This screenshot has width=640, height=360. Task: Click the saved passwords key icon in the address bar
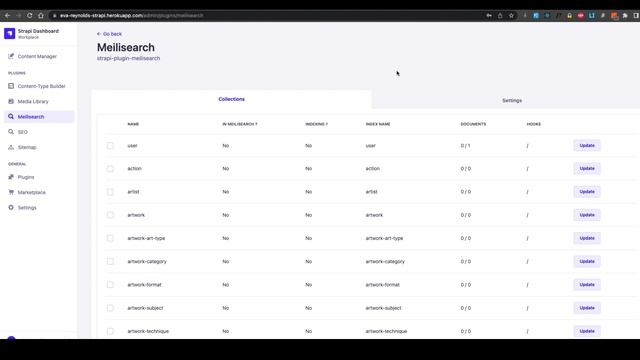489,16
